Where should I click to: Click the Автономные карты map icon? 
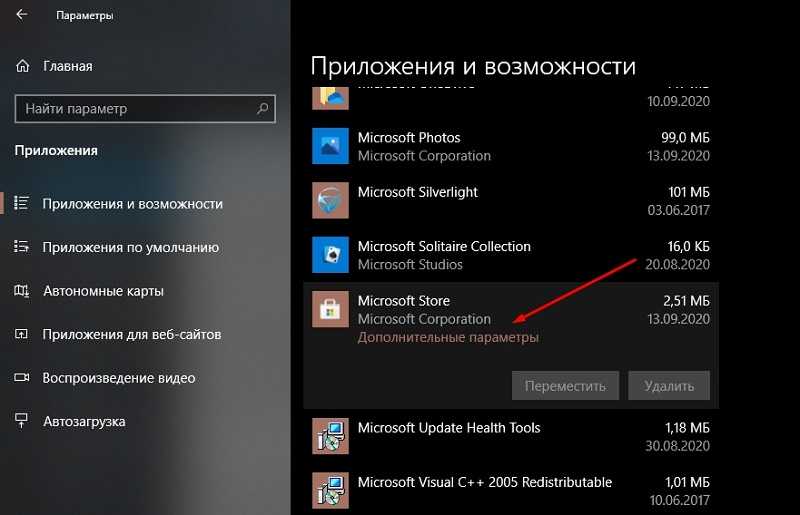click(21, 291)
